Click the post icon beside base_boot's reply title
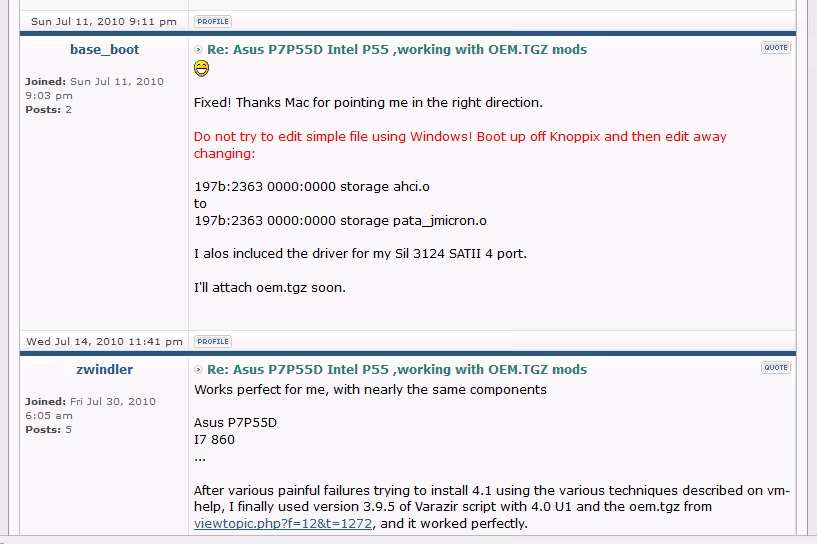 click(199, 50)
